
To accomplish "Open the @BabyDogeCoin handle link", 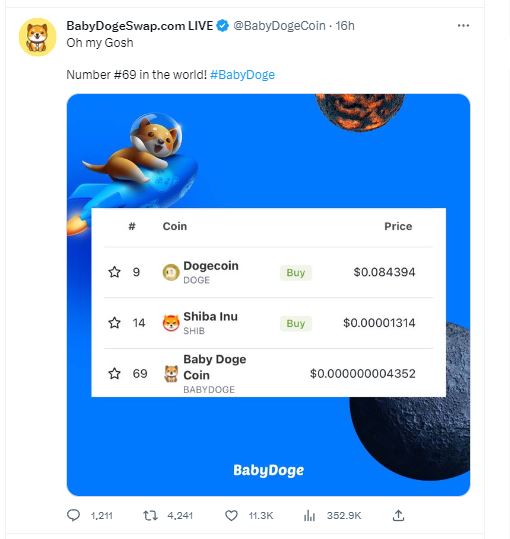I will [279, 26].
